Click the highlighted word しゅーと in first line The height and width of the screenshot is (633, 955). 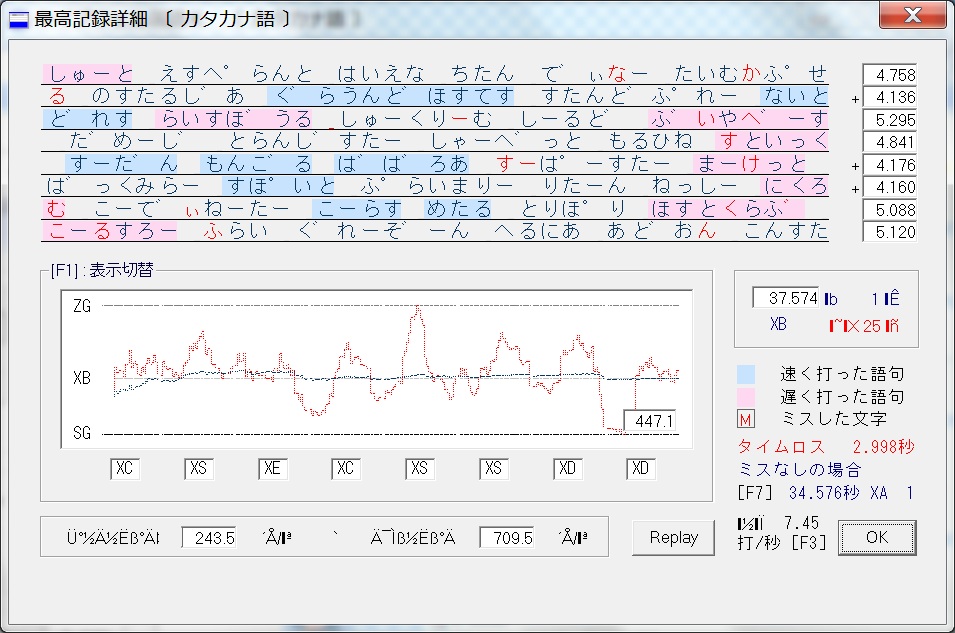pos(88,74)
